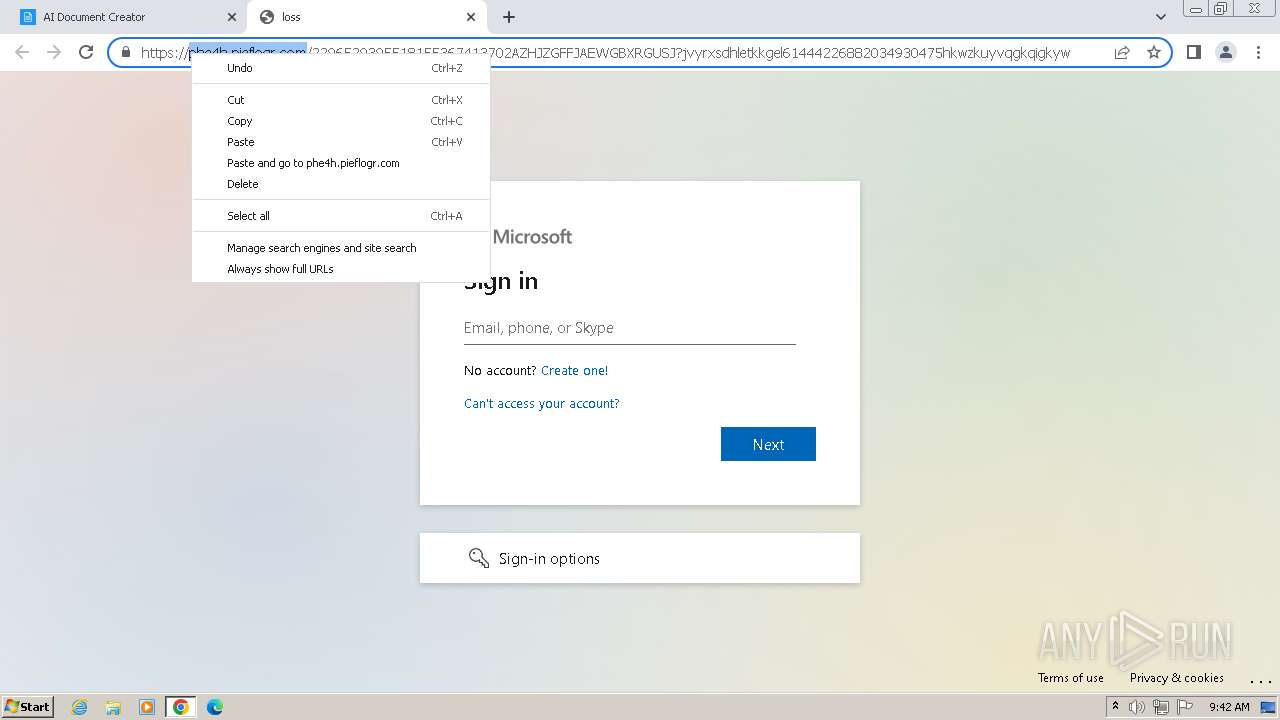The height and width of the screenshot is (720, 1280).
Task: Open File Explorer from the taskbar
Action: [113, 707]
